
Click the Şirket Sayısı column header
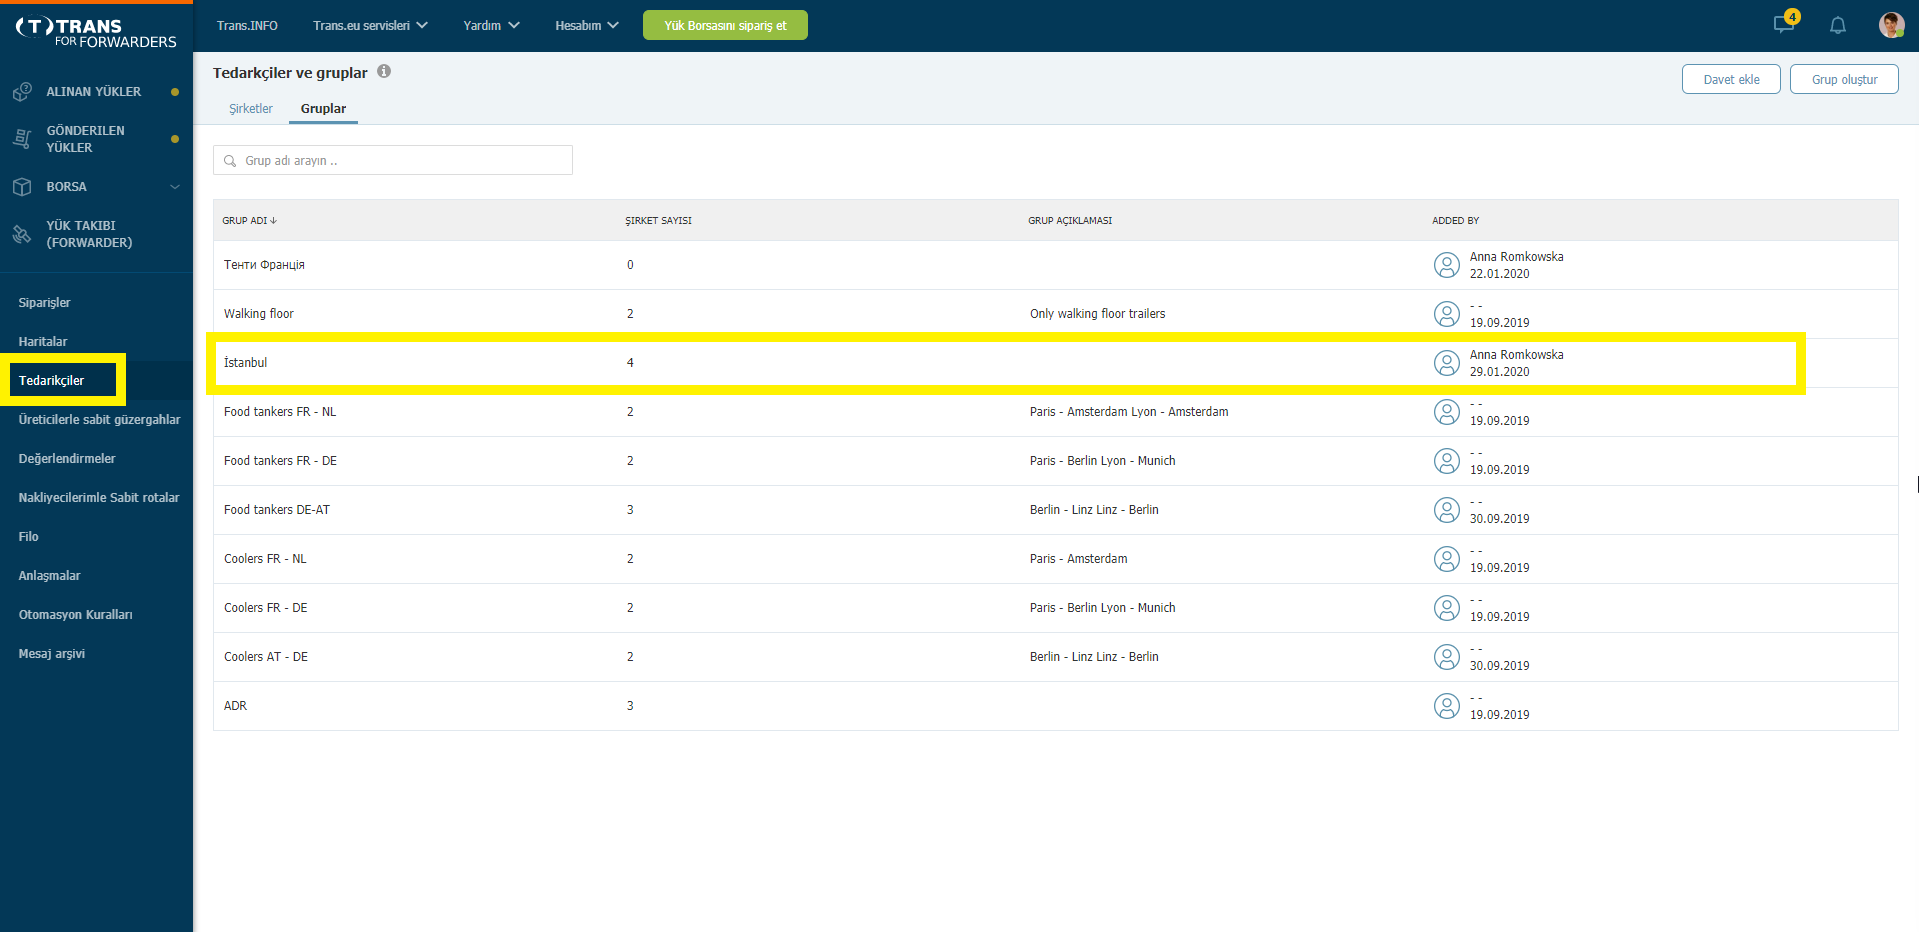tap(658, 220)
